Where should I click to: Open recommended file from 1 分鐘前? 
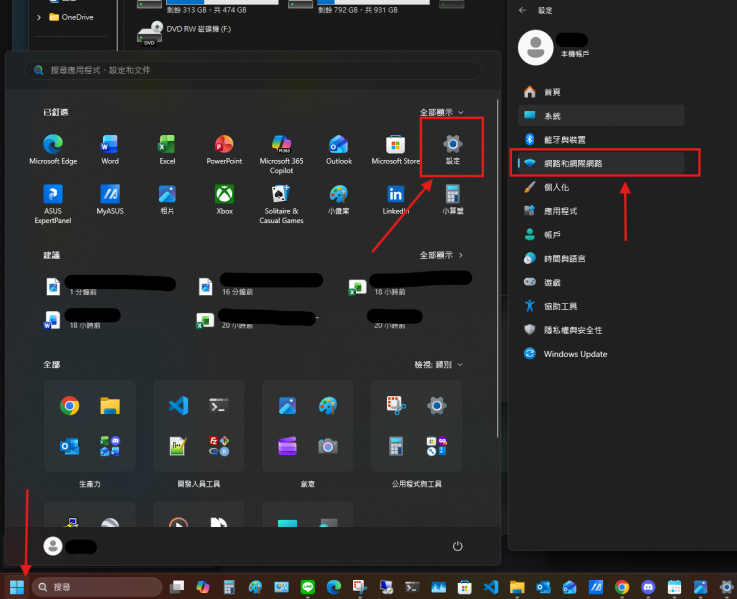(x=111, y=286)
